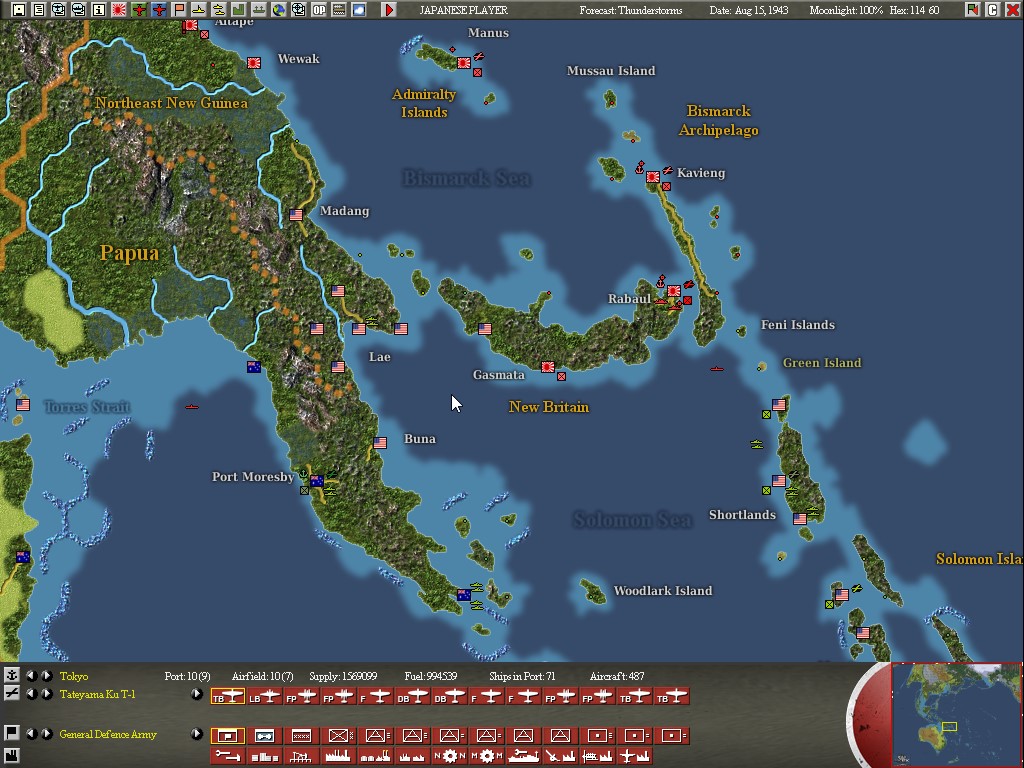This screenshot has height=768, width=1024.
Task: Click the M engine gear industry icon
Action: pyautogui.click(x=487, y=756)
